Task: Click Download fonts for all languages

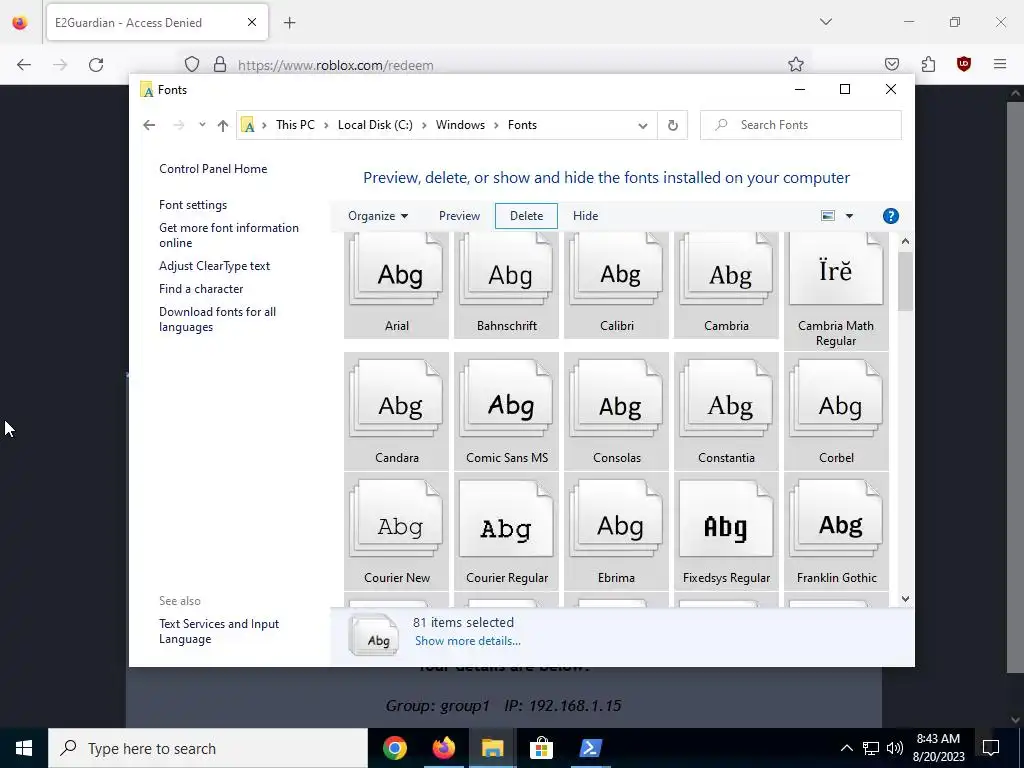Action: (217, 319)
